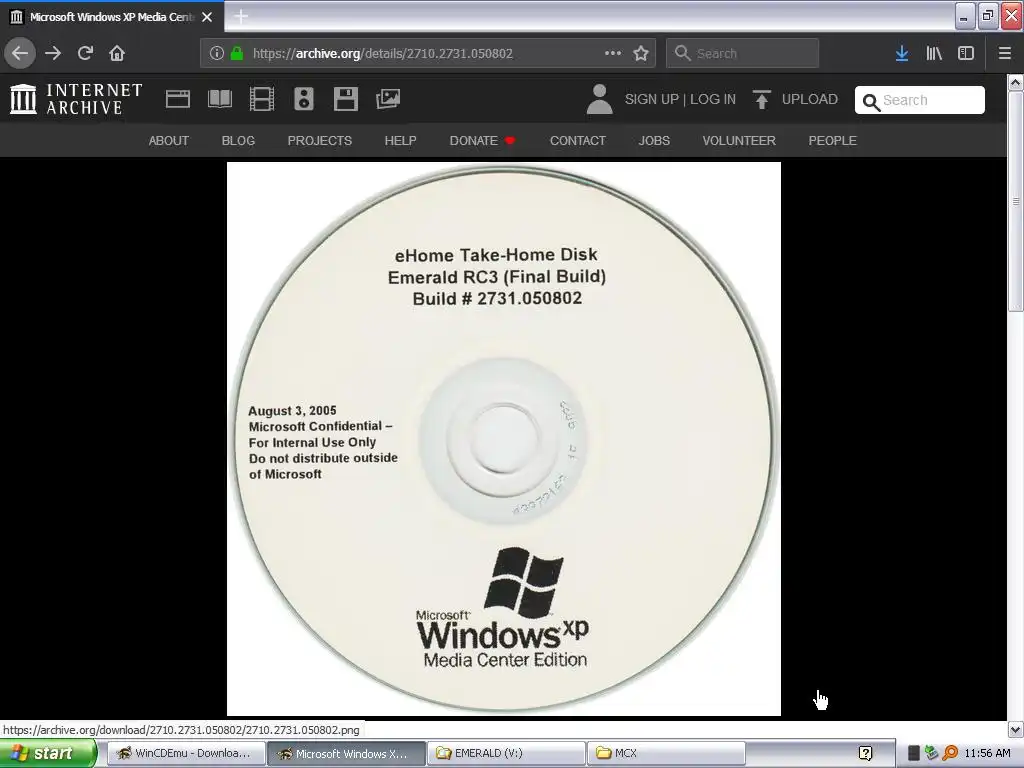Open the Library bookshelf icon
This screenshot has height=768, width=1024.
point(934,53)
